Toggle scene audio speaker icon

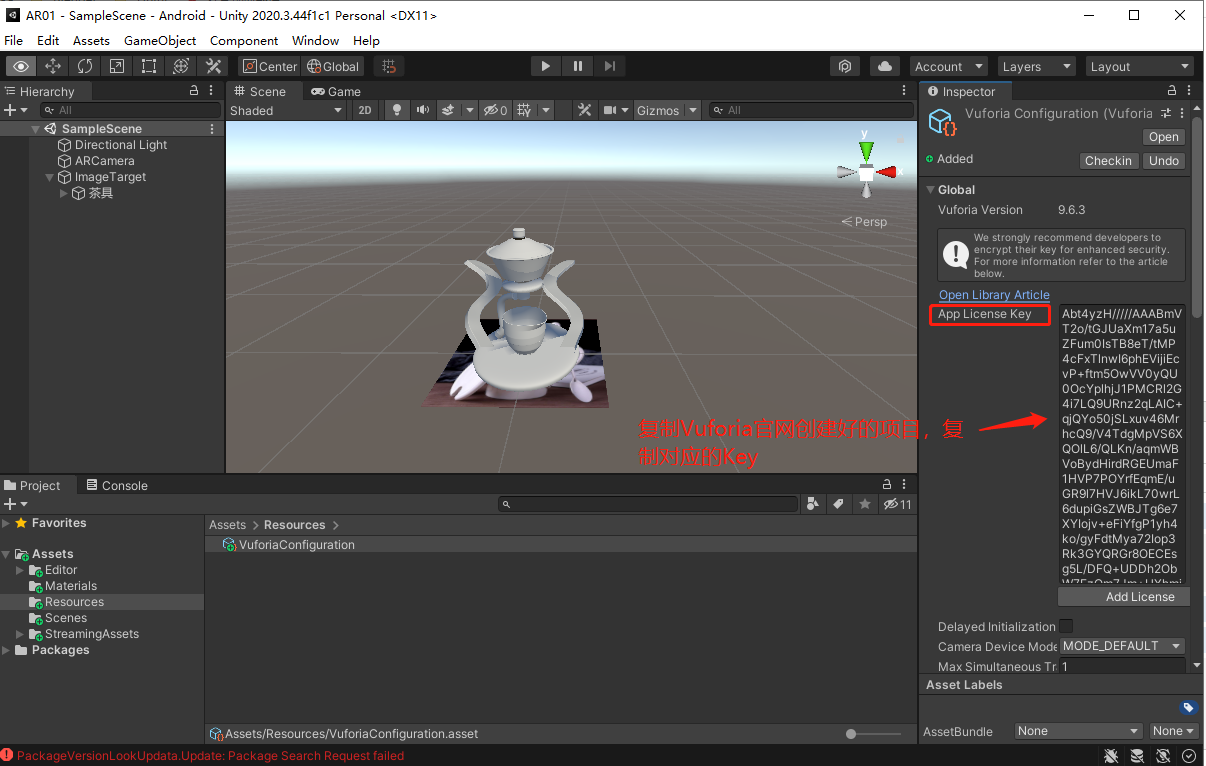(423, 110)
